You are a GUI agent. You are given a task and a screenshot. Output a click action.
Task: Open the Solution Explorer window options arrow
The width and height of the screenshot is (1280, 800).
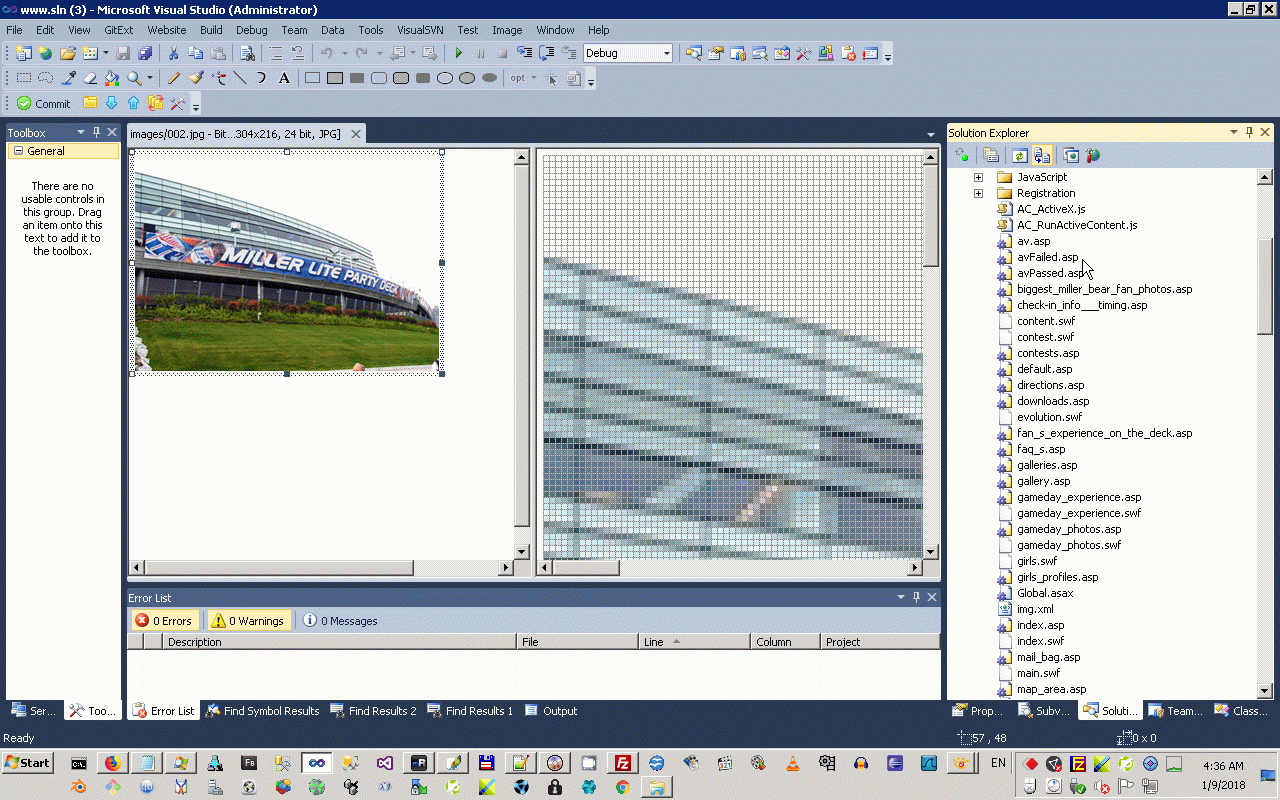pyautogui.click(x=1234, y=132)
